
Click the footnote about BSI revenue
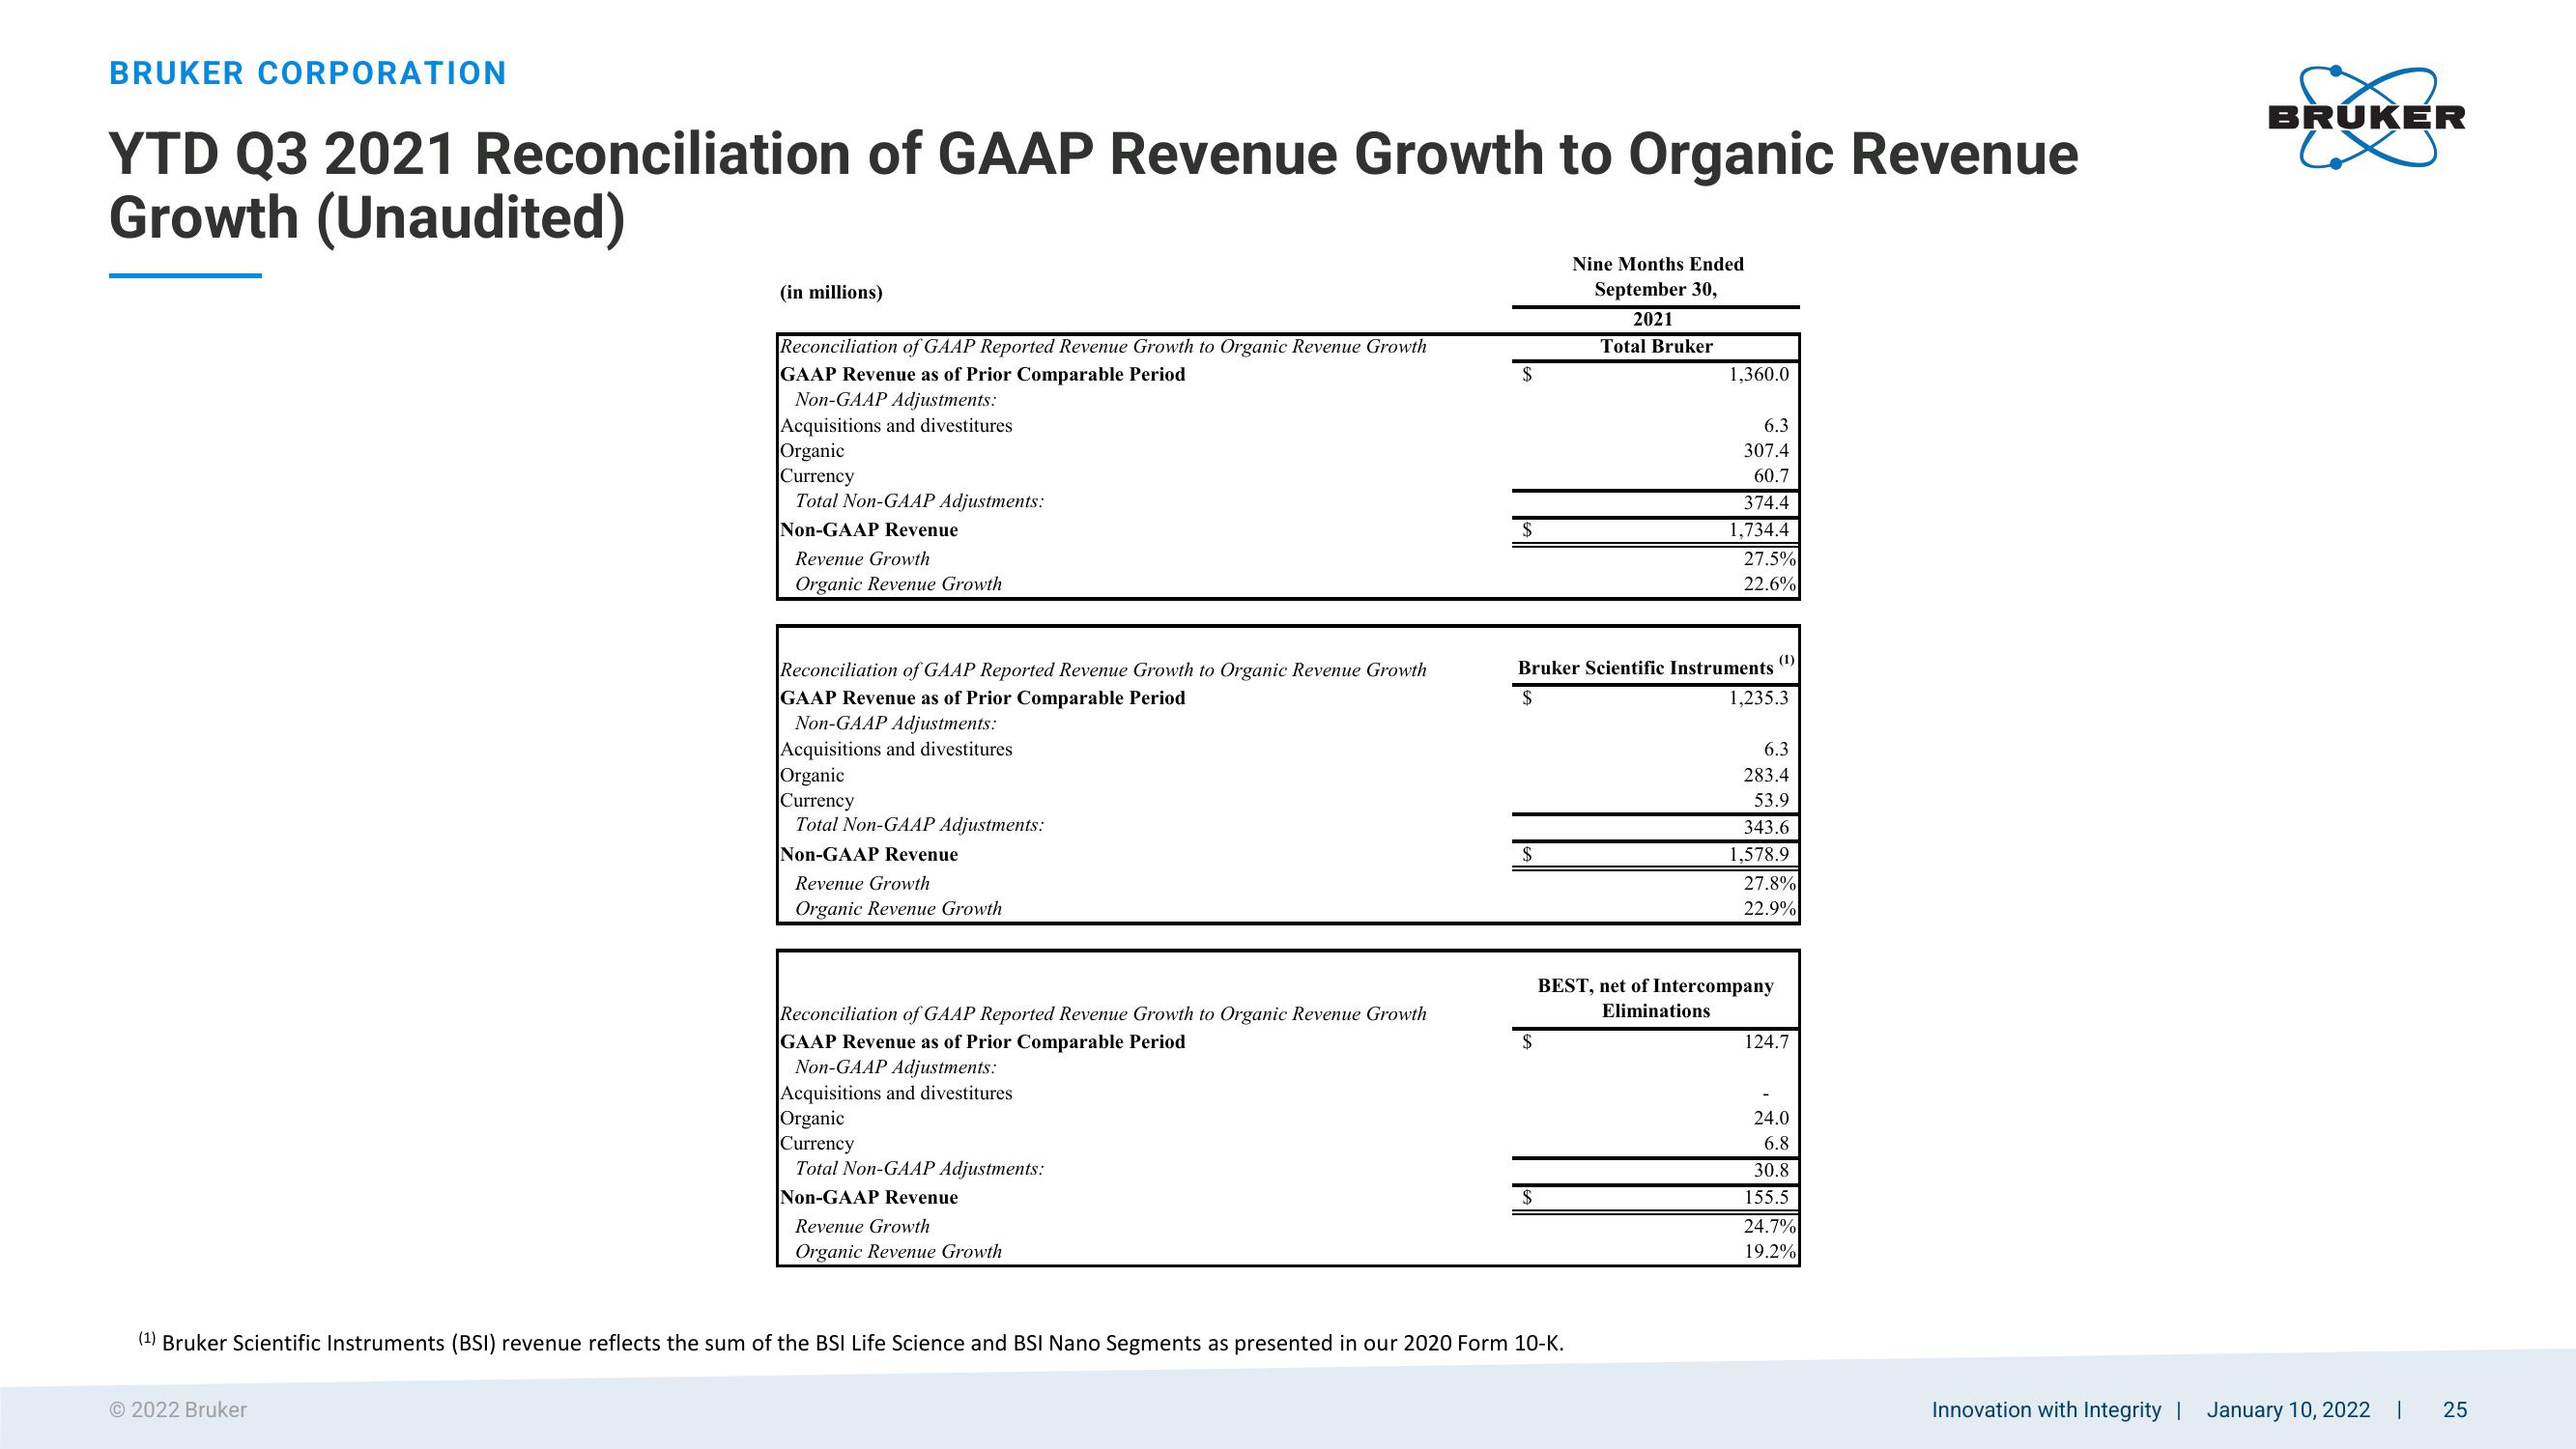851,1343
